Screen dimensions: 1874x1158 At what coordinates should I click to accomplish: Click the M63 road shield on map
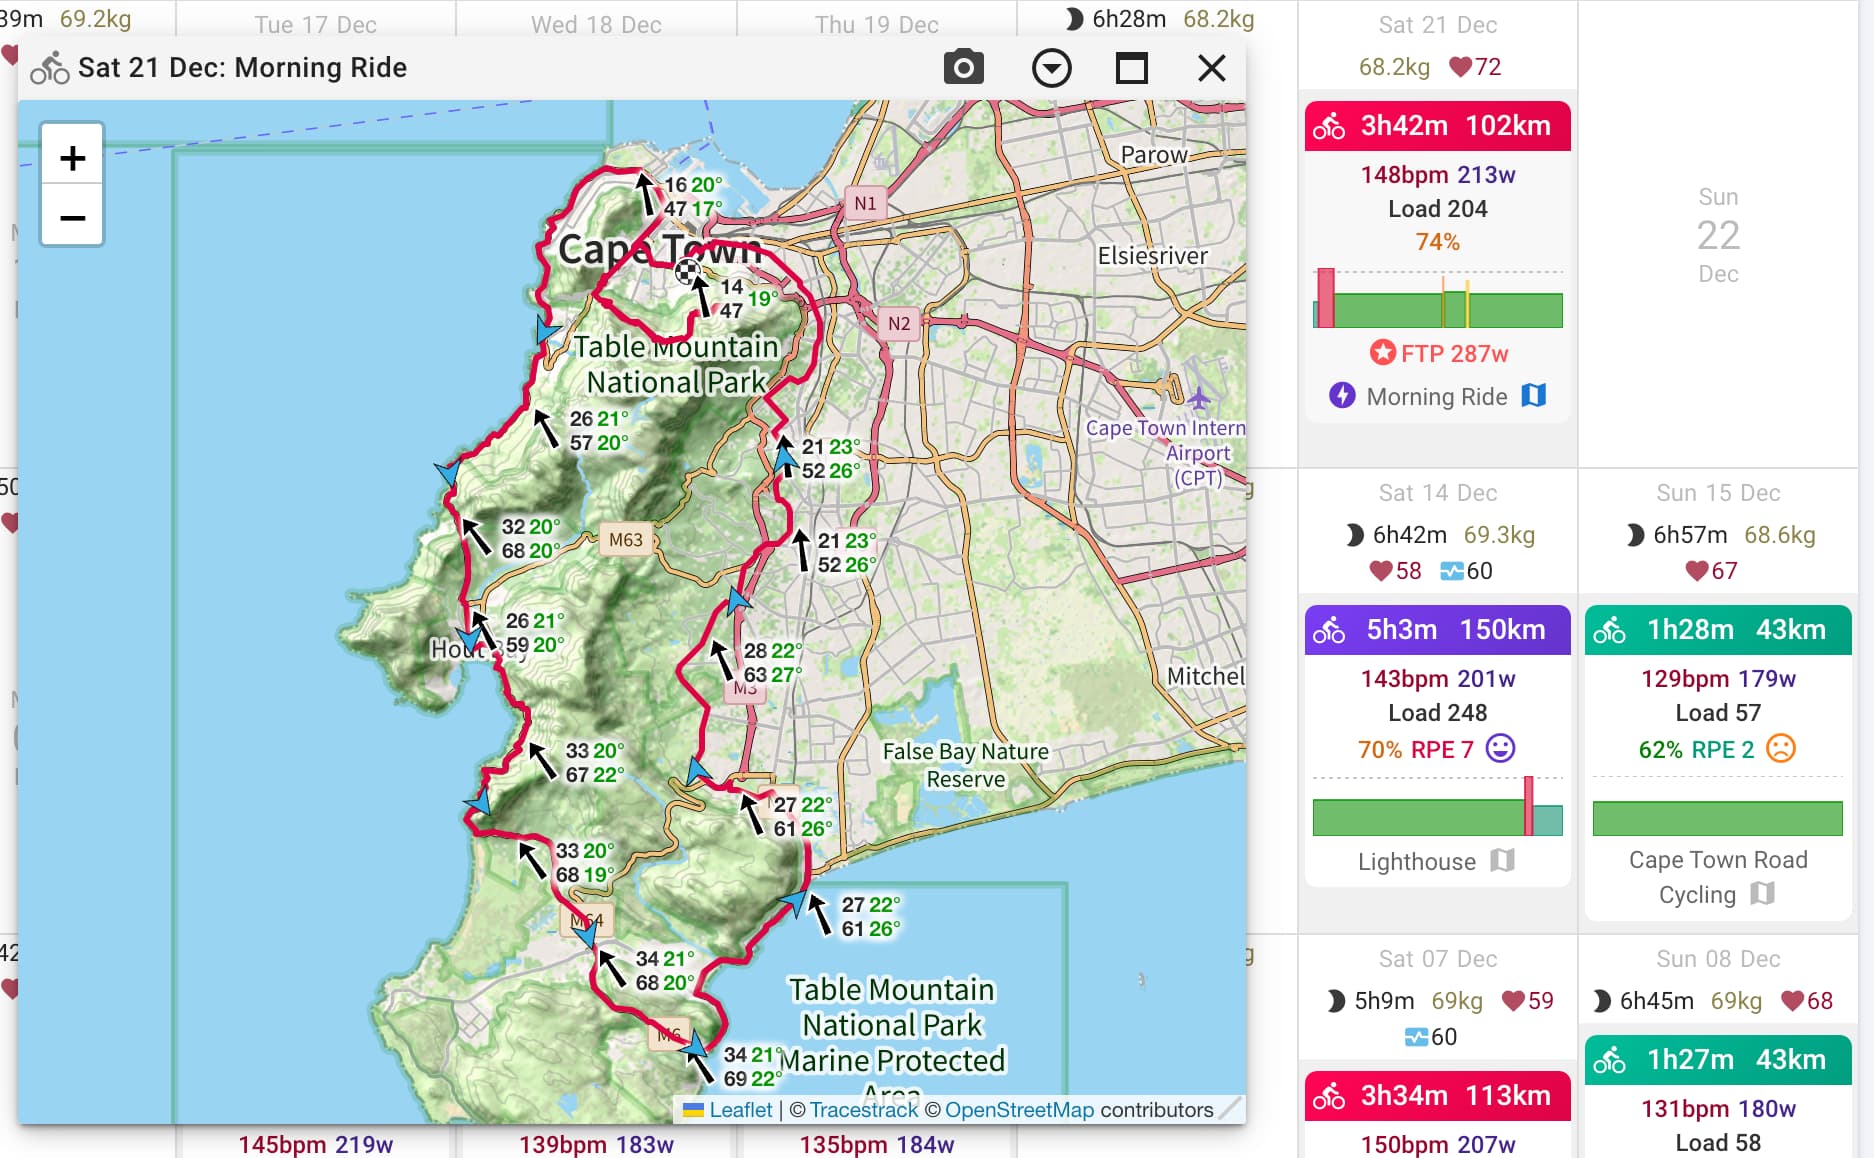[x=626, y=540]
